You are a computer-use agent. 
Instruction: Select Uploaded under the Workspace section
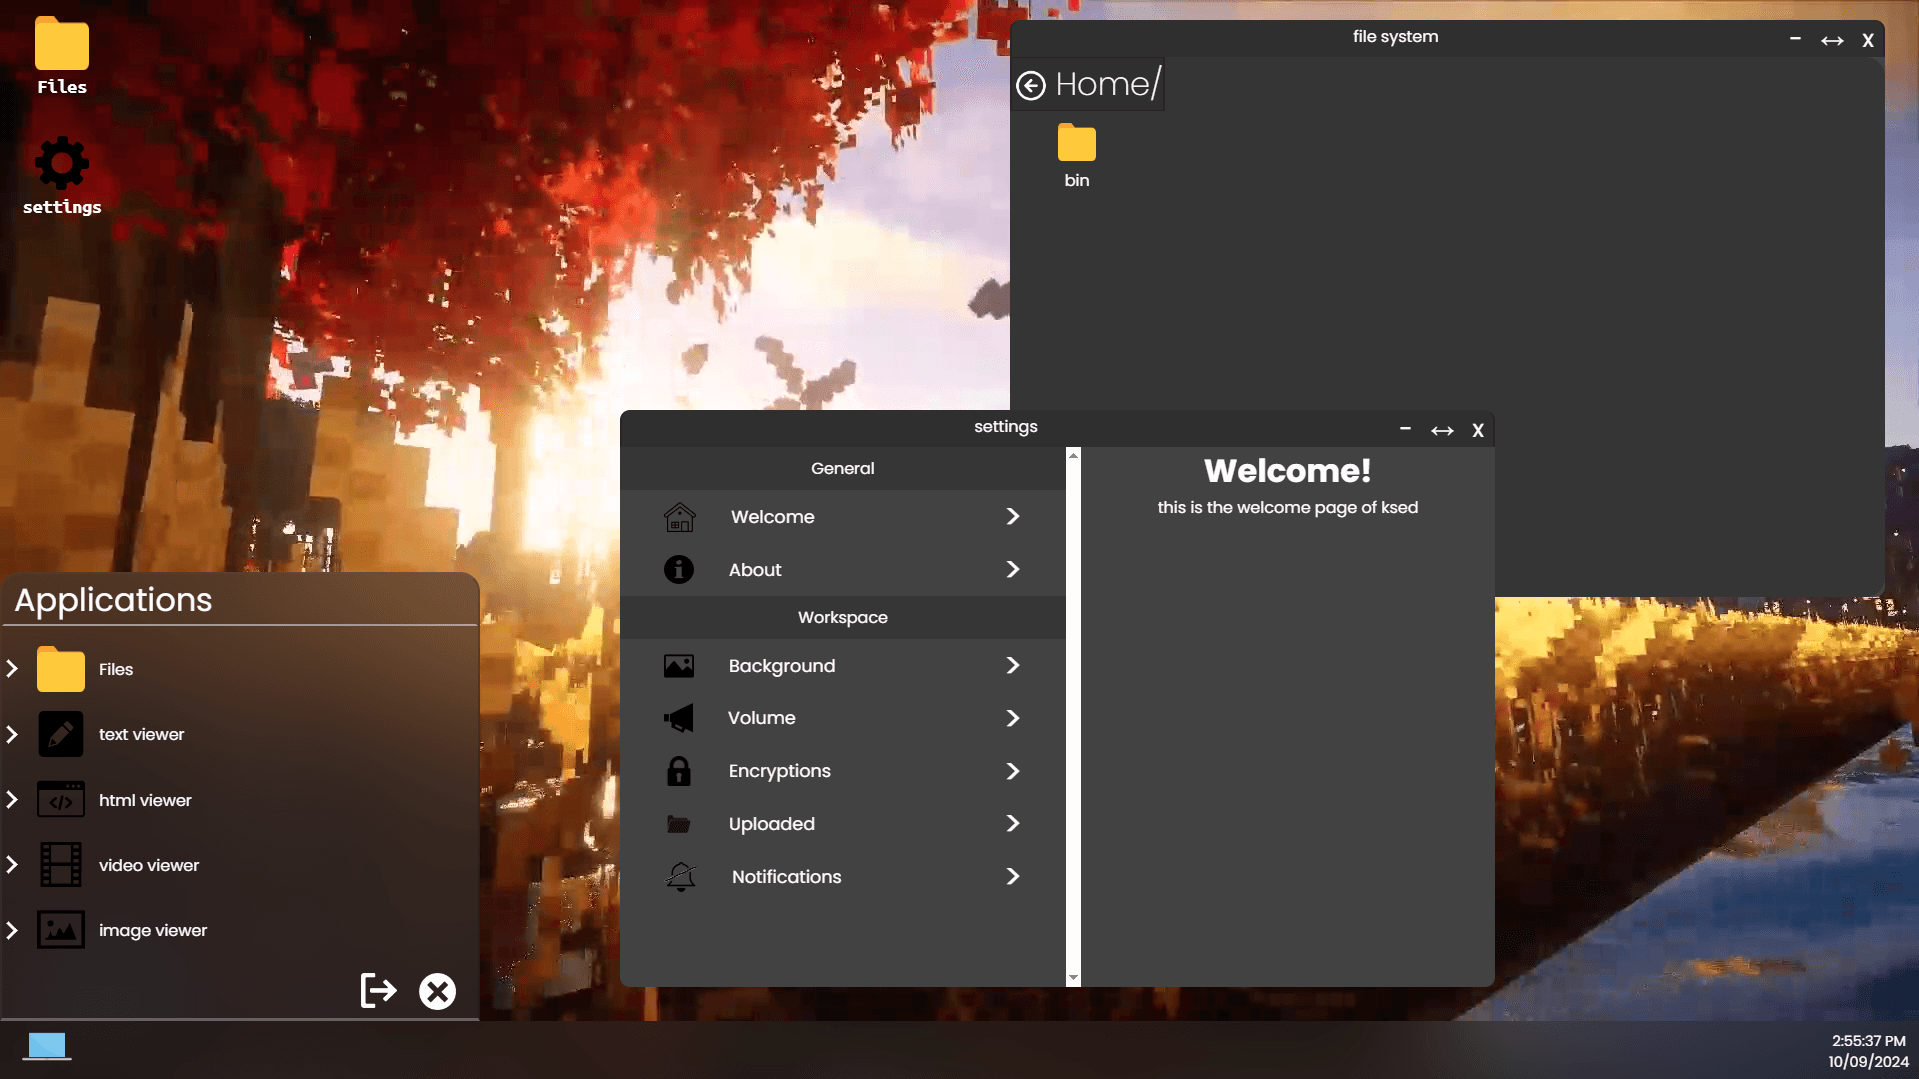[x=771, y=824]
